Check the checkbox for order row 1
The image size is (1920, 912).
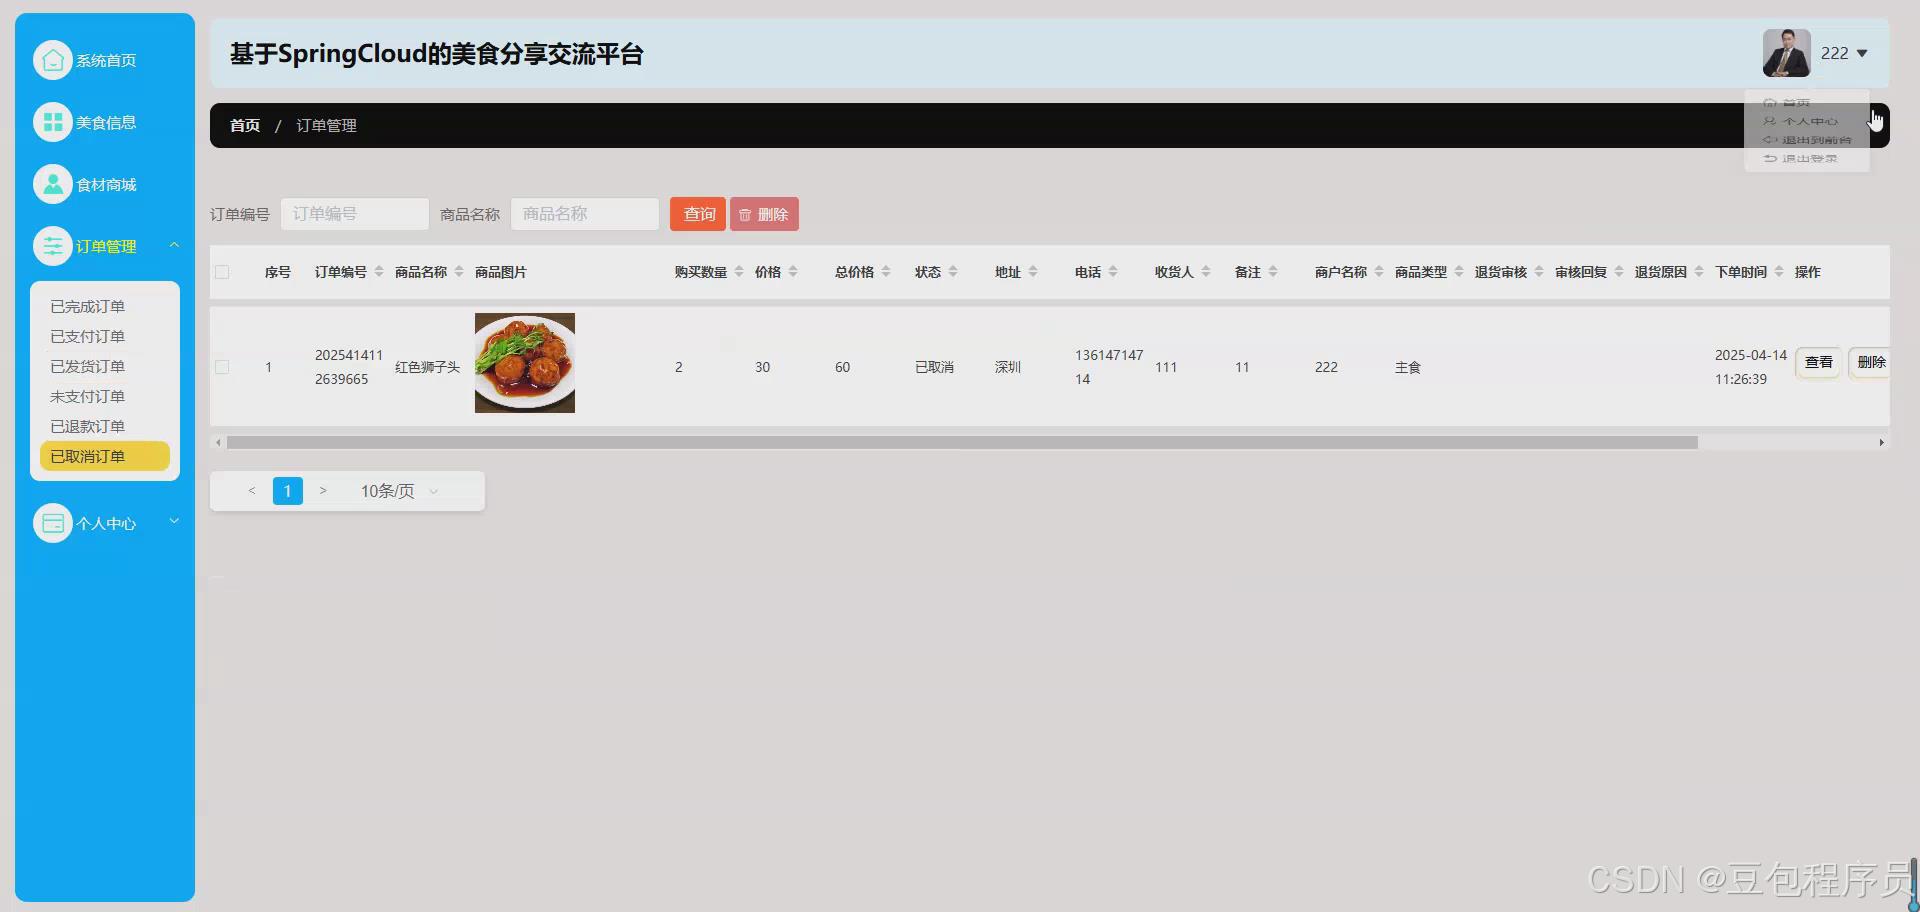(x=222, y=367)
